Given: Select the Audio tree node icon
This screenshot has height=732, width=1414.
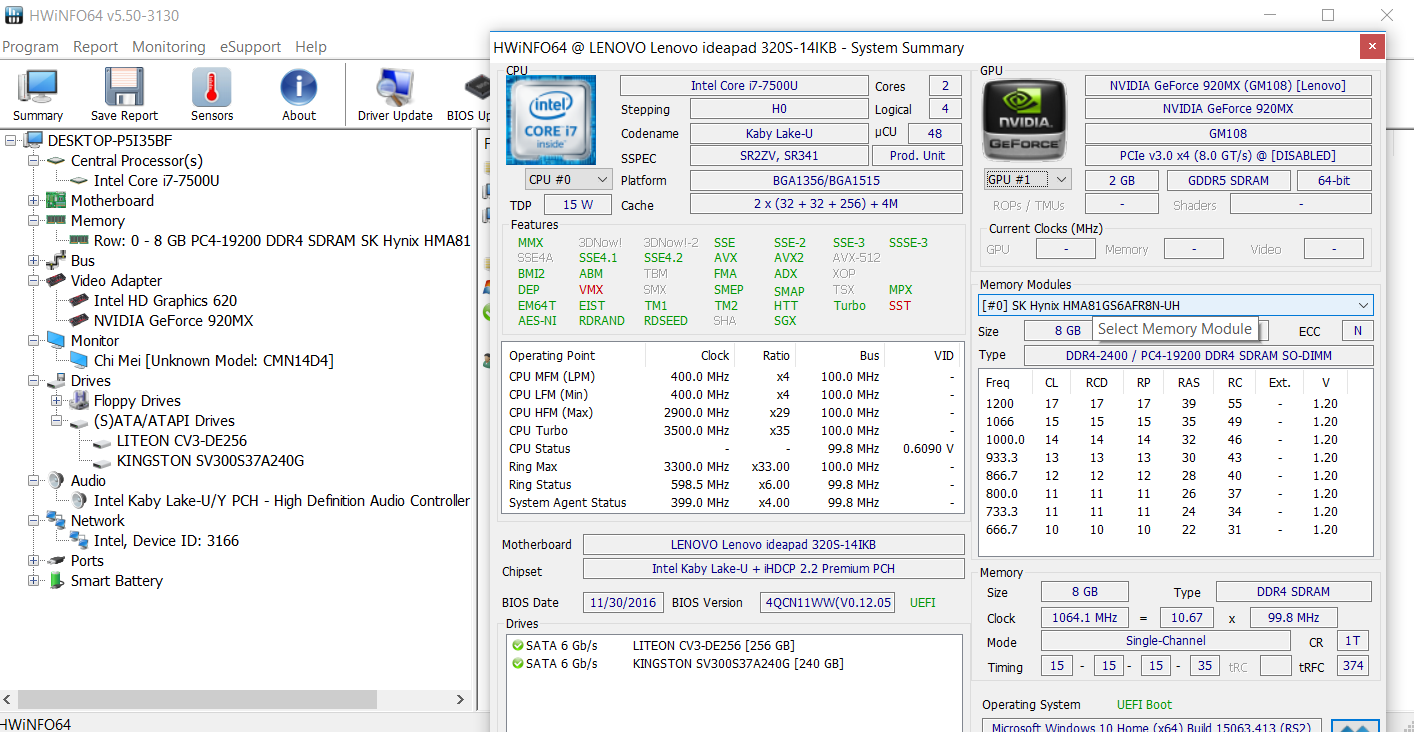Looking at the screenshot, I should click(56, 481).
